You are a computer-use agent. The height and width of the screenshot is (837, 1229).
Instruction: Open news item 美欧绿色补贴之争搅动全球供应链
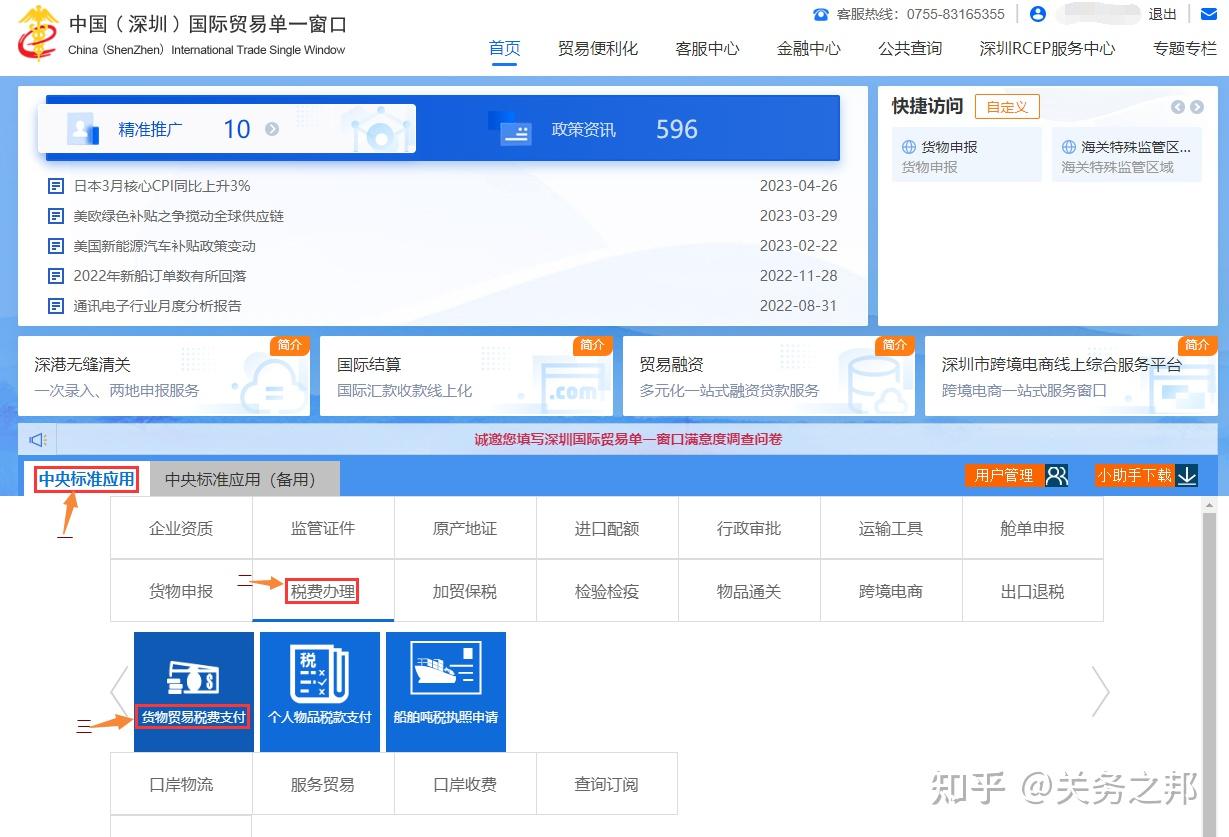(178, 216)
